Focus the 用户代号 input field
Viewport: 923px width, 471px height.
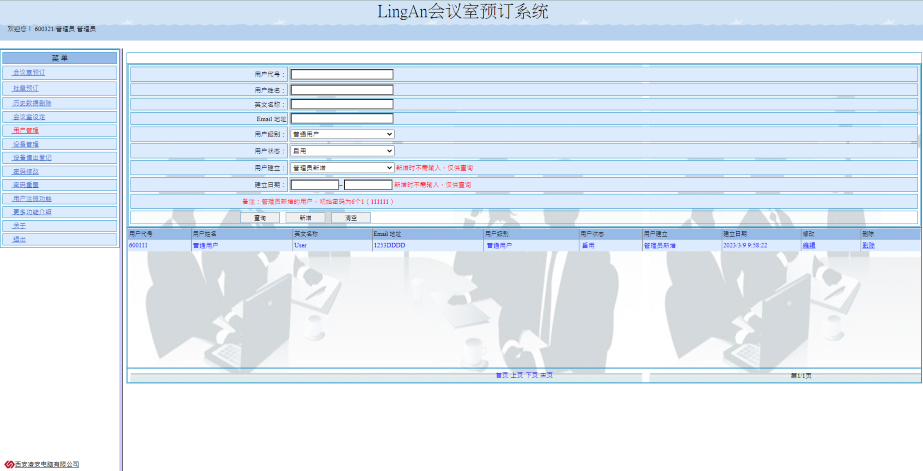click(x=342, y=74)
